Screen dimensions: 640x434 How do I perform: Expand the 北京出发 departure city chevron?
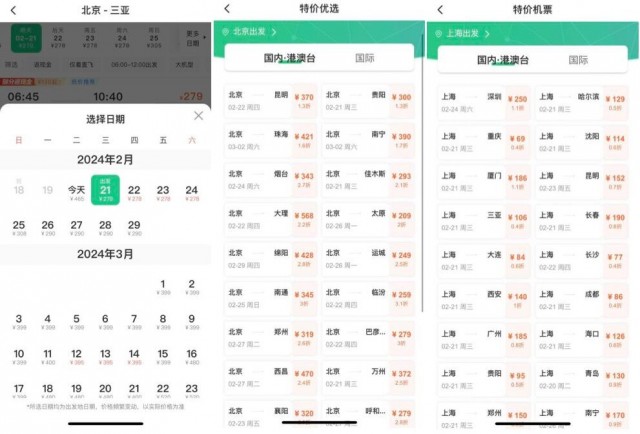274,32
